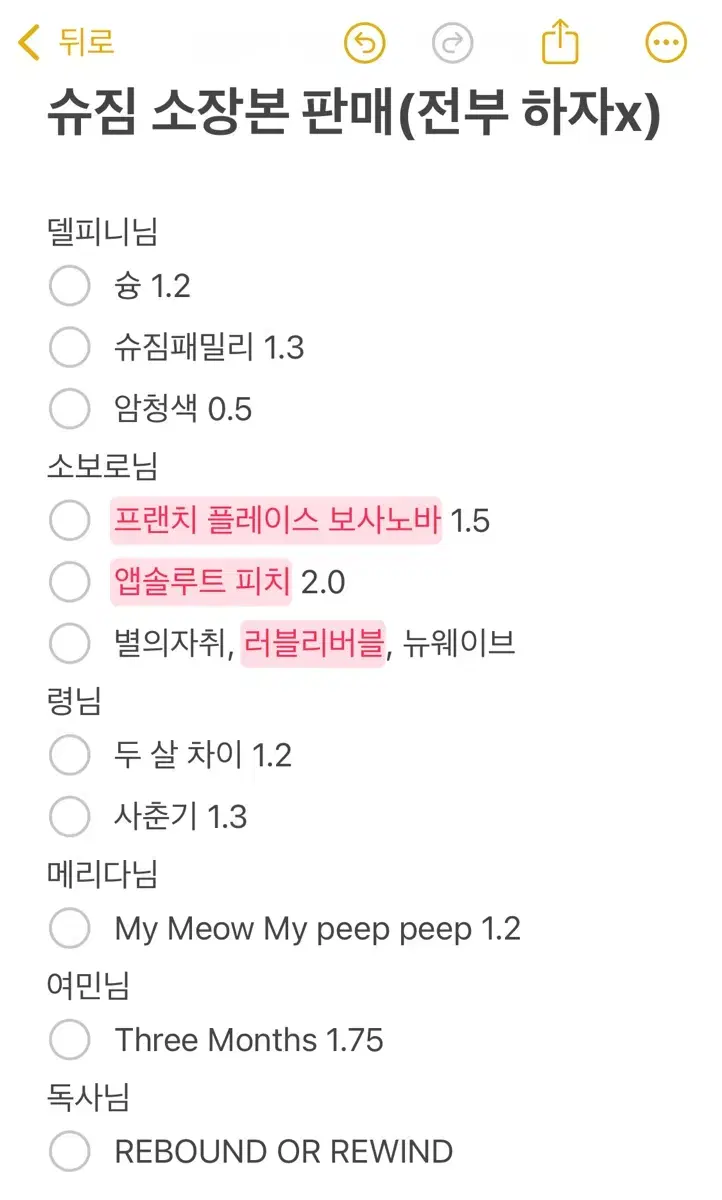
Task: Check off the 암청색 0.5 item
Action: pos(70,409)
